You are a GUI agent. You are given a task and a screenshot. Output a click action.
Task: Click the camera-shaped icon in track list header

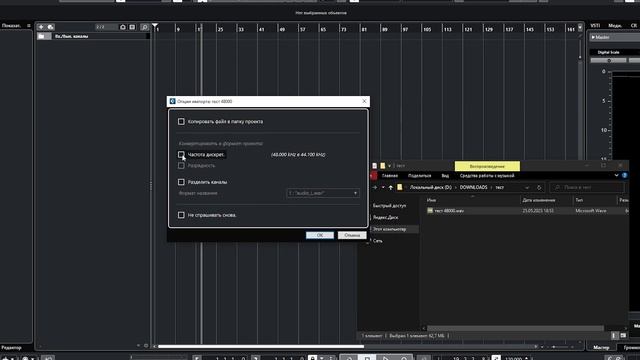[x=122, y=27]
